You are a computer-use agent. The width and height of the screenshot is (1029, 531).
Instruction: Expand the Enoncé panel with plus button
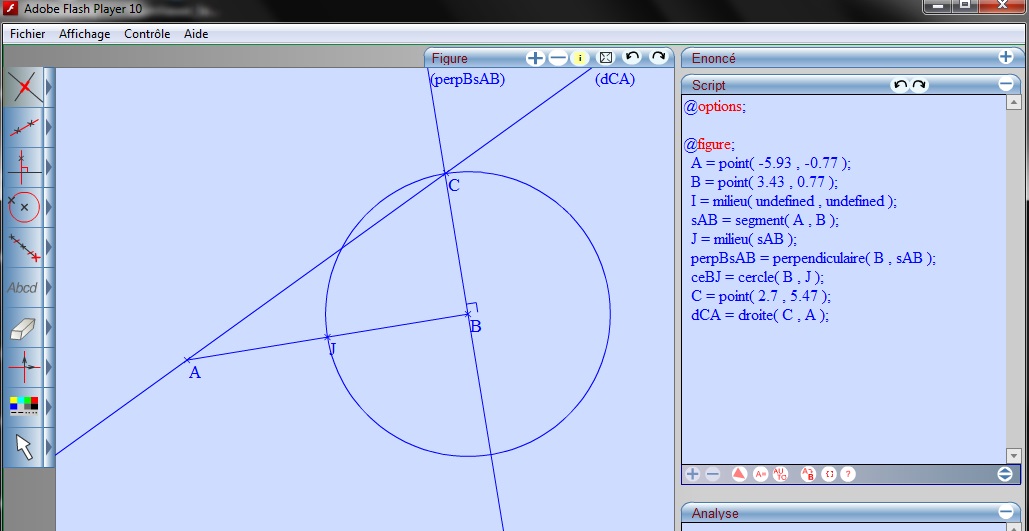pos(1005,58)
